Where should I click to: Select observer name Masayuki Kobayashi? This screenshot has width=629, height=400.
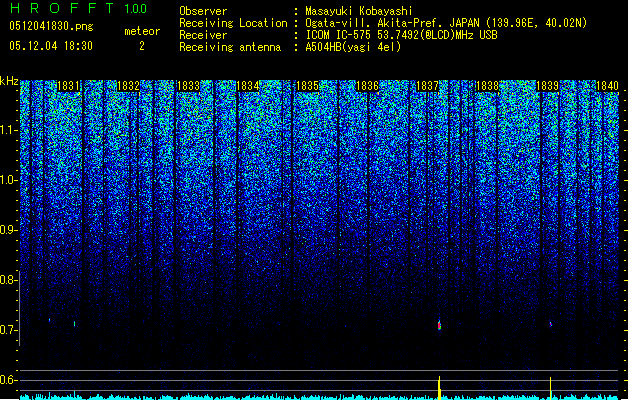[x=359, y=11]
